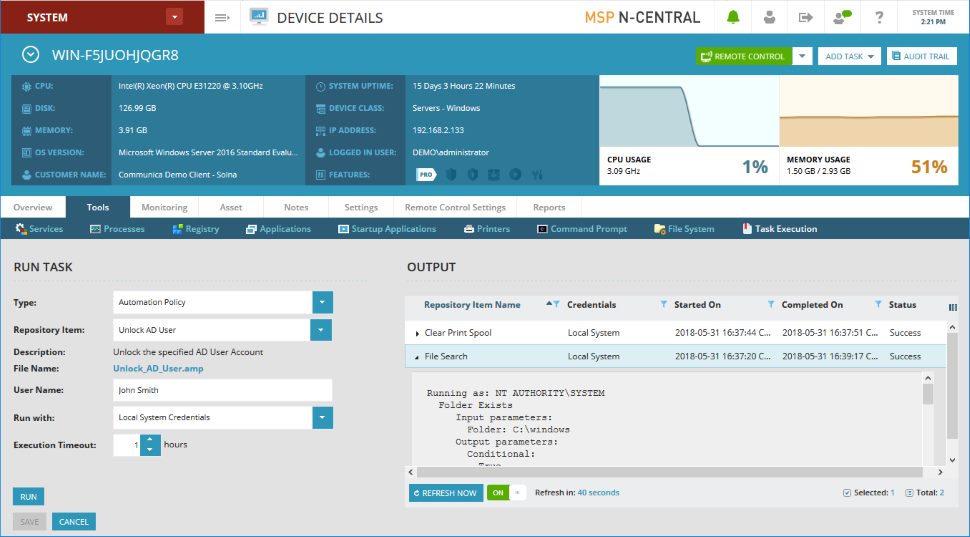
Task: Switch to the Monitoring tab
Action: pos(164,207)
